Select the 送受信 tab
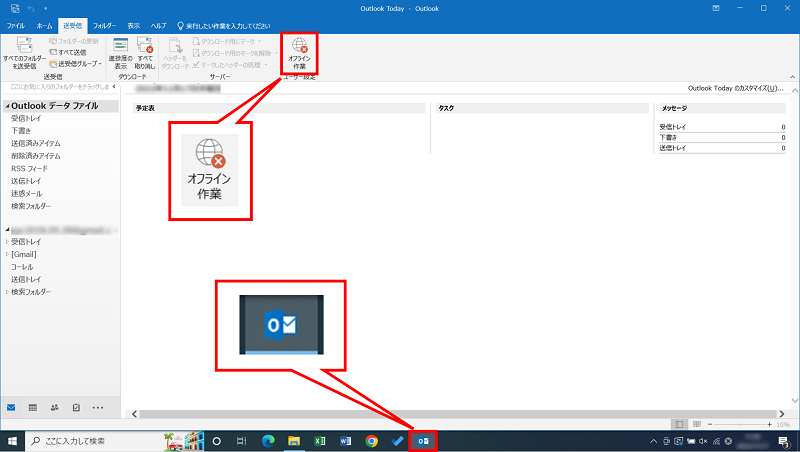 coord(72,26)
